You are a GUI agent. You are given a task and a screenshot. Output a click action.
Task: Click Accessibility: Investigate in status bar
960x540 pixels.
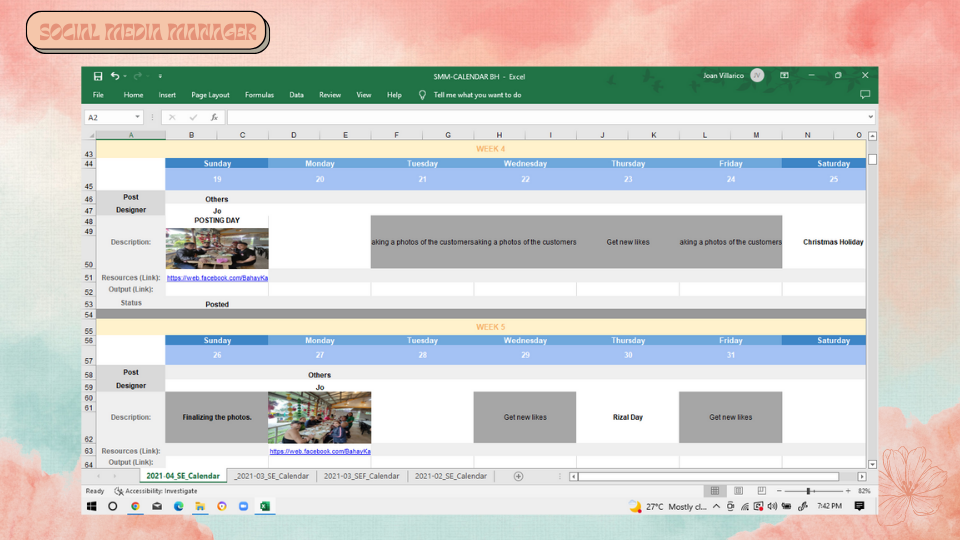pyautogui.click(x=156, y=491)
